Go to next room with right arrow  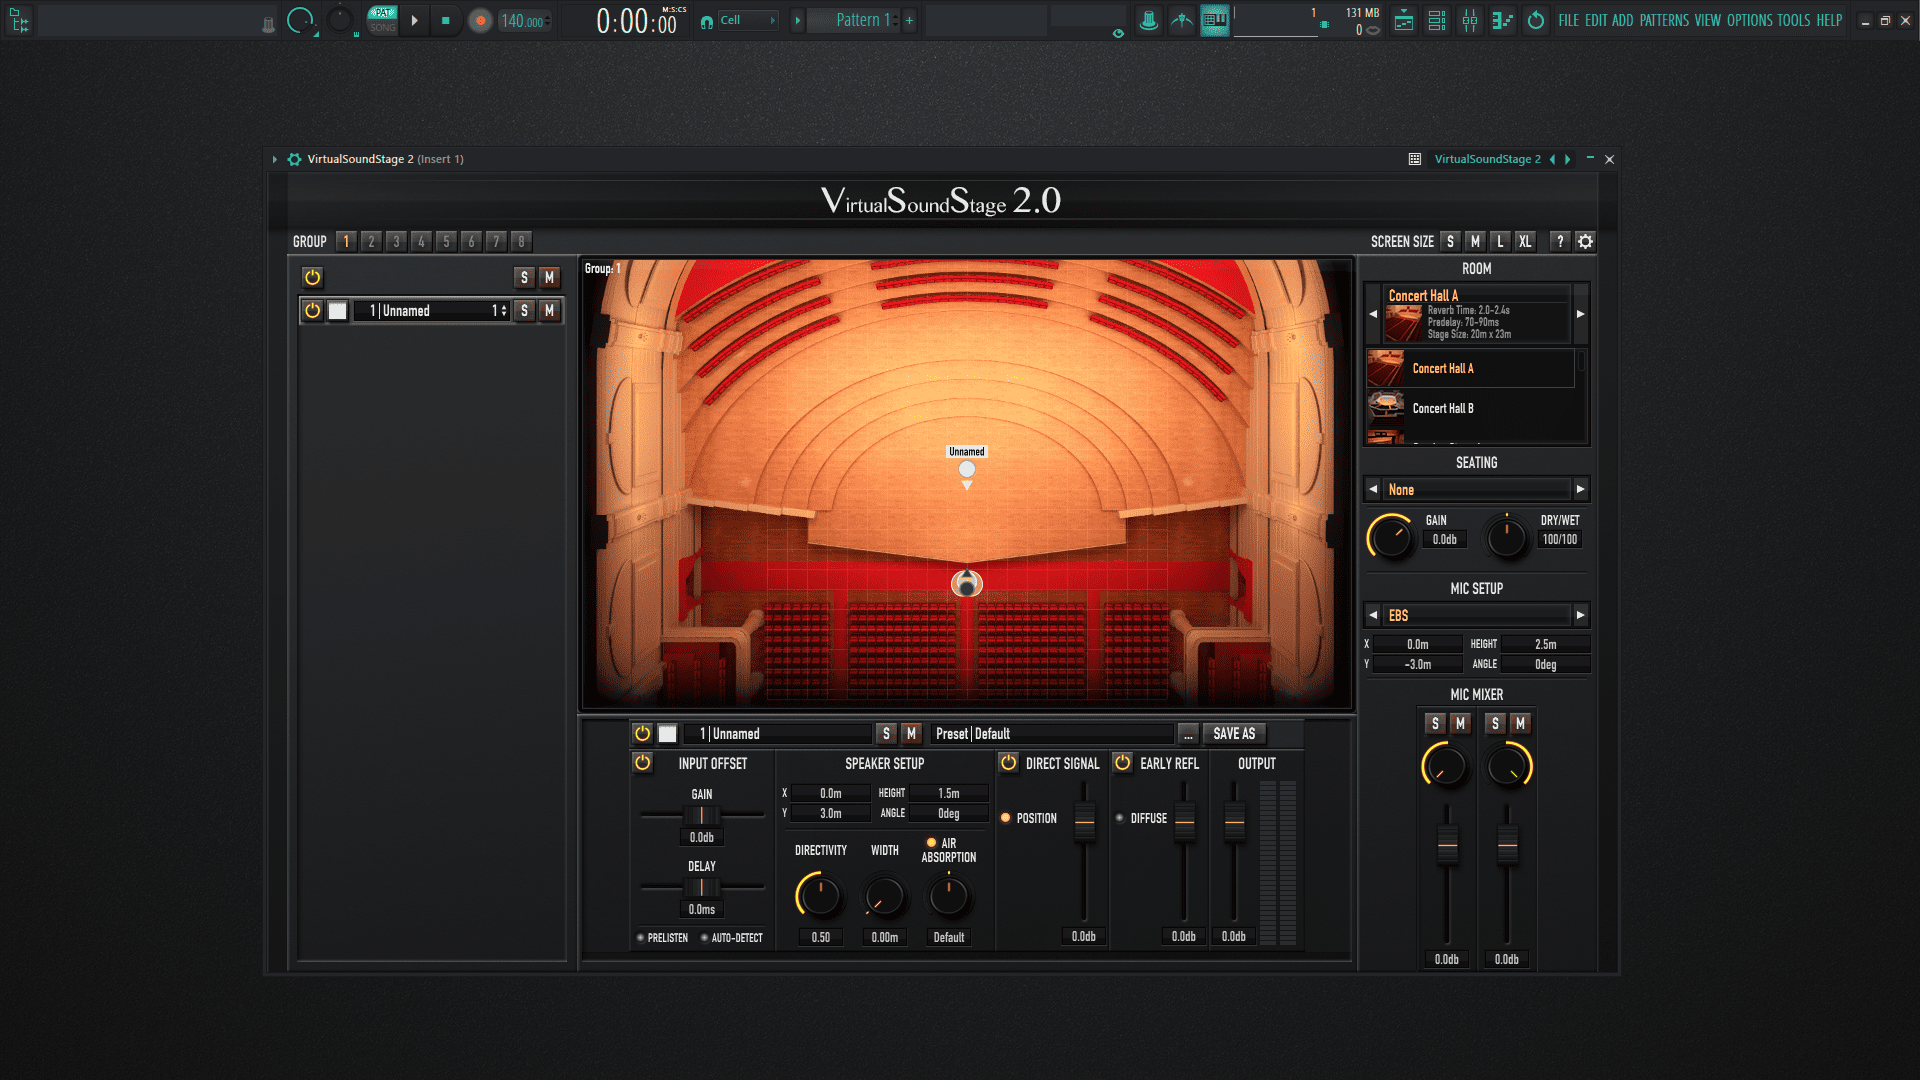[x=1581, y=314]
